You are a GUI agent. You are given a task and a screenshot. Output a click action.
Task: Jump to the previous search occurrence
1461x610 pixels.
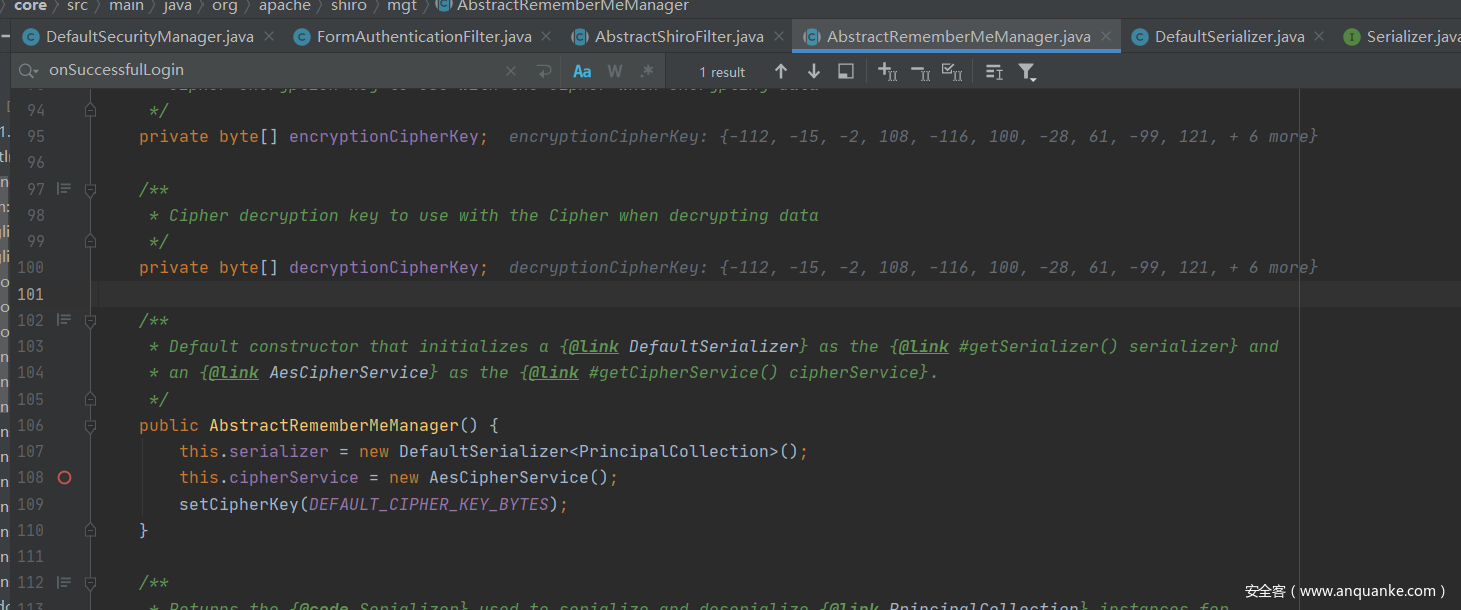pos(781,71)
